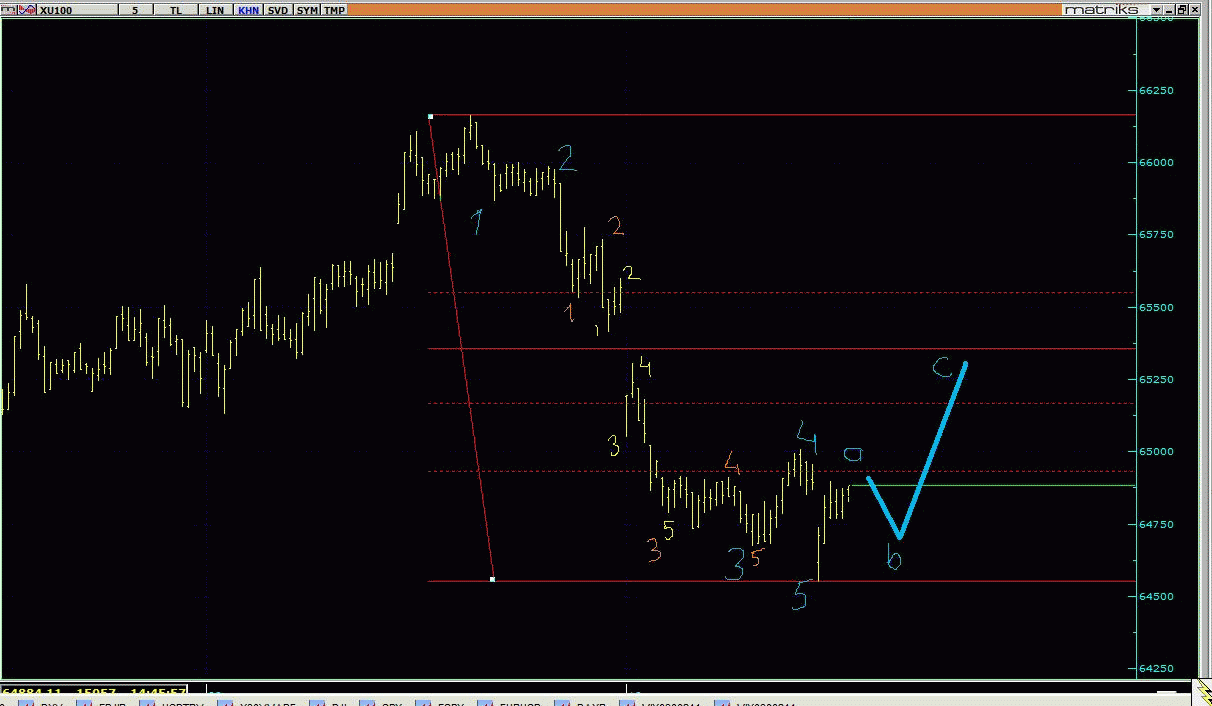Restore the chart window size
Image resolution: width=1212 pixels, height=706 pixels.
click(1180, 9)
